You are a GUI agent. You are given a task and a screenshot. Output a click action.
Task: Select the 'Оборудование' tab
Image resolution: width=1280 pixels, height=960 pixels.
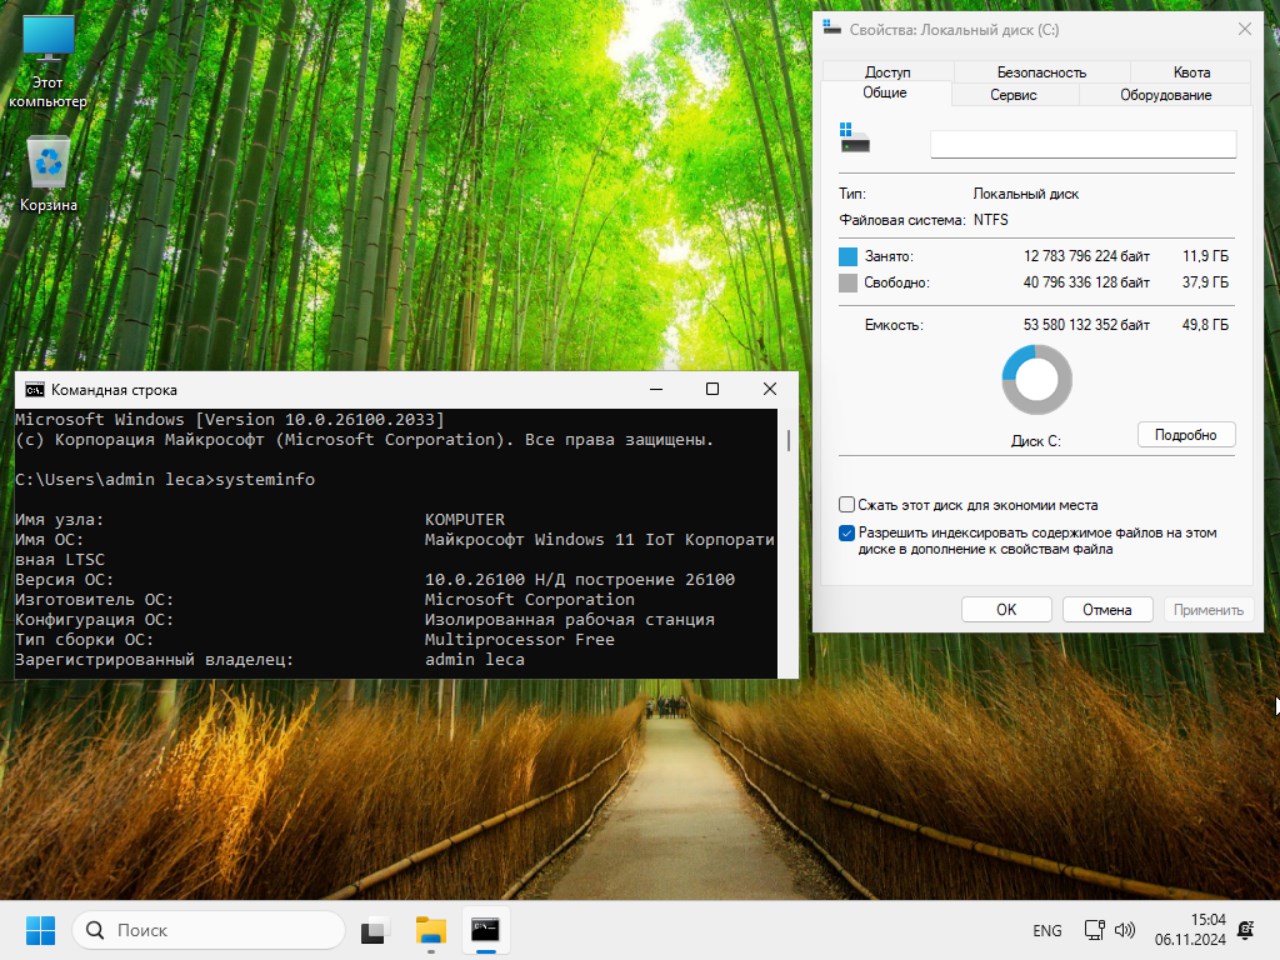point(1165,95)
